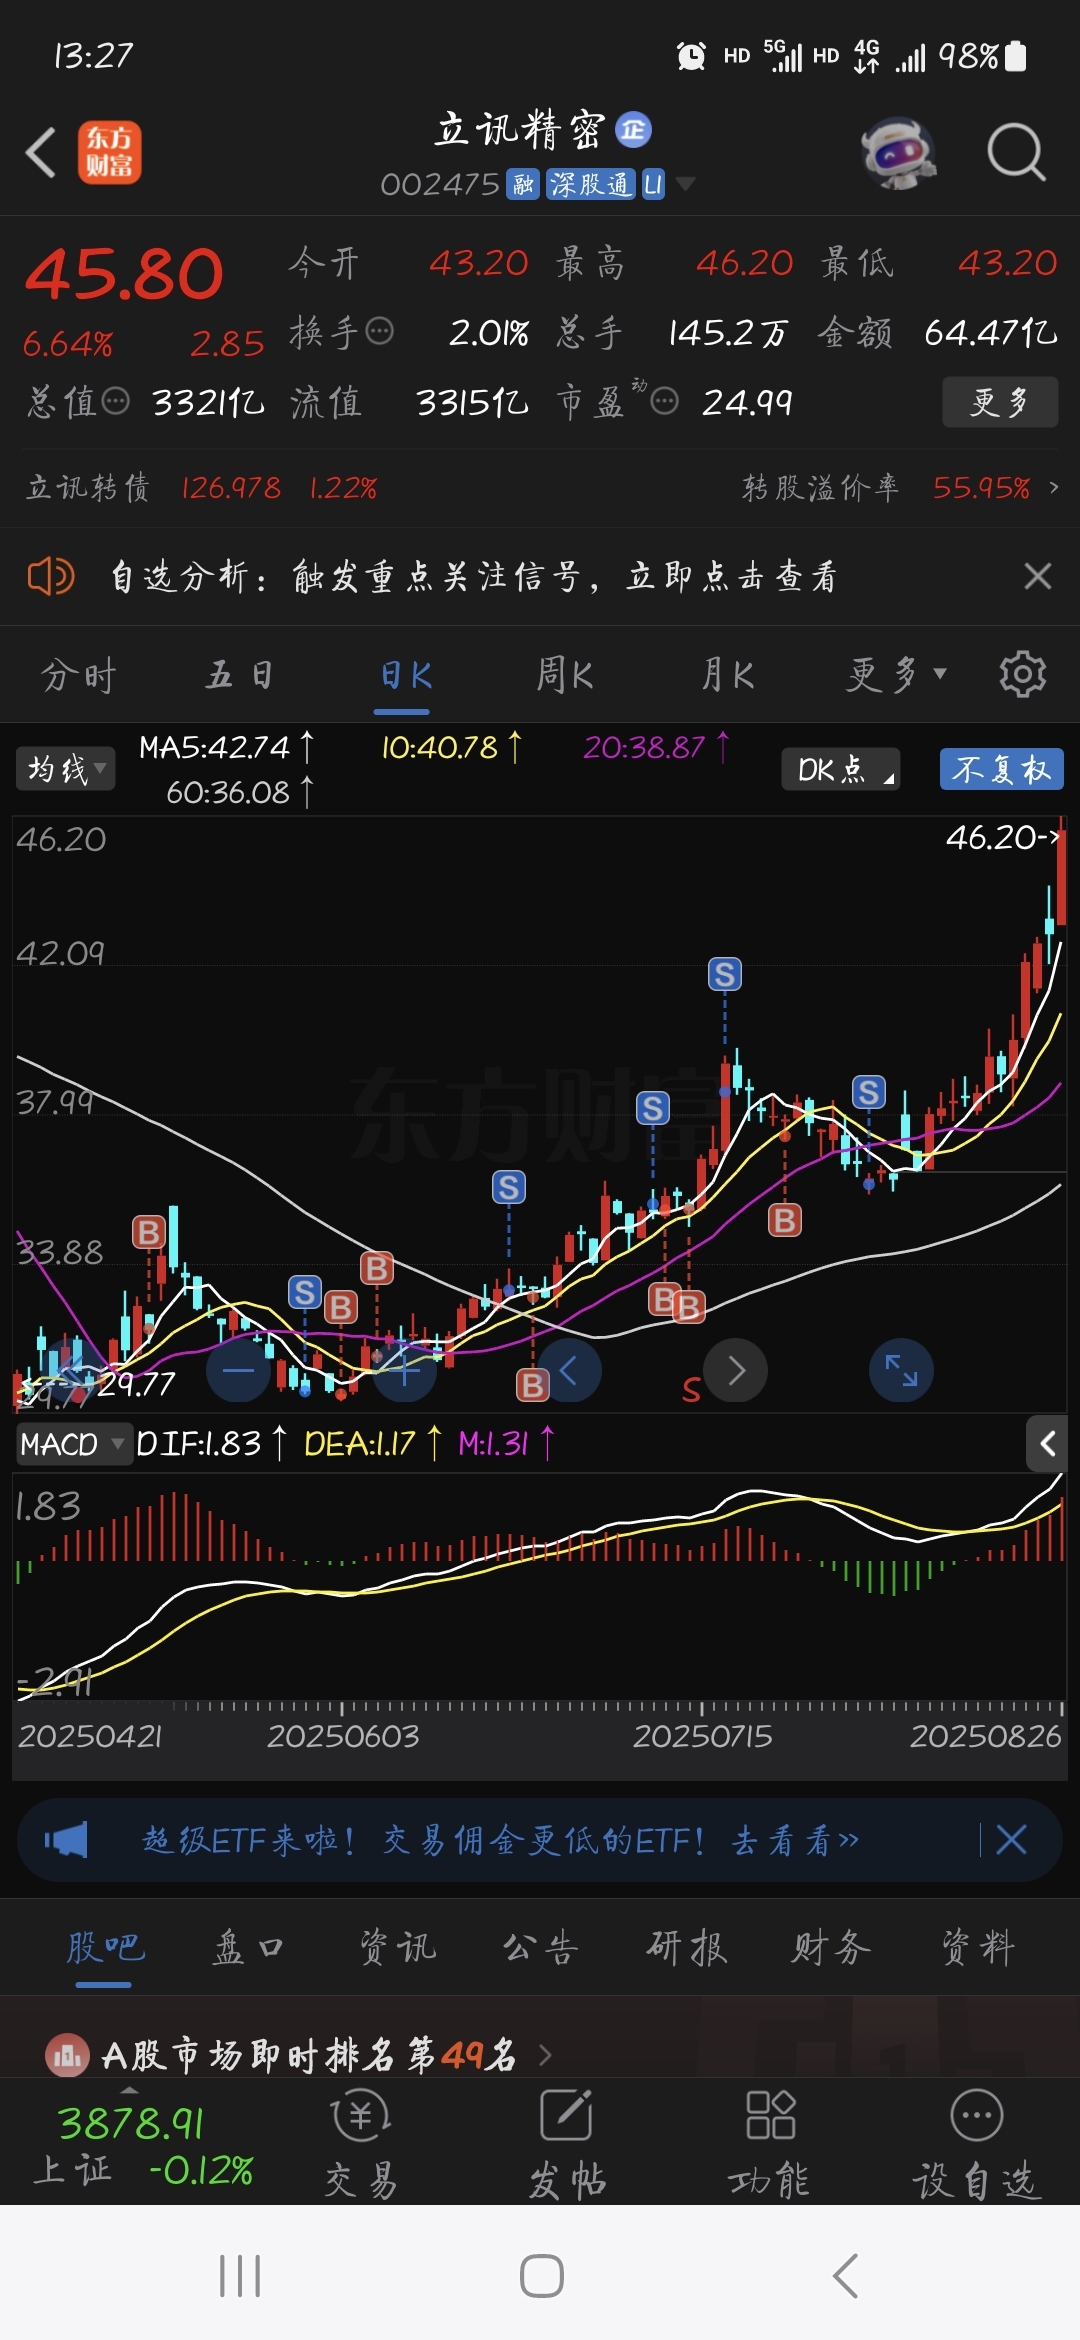Tap Android home button
The width and height of the screenshot is (1080, 2340).
[541, 2276]
